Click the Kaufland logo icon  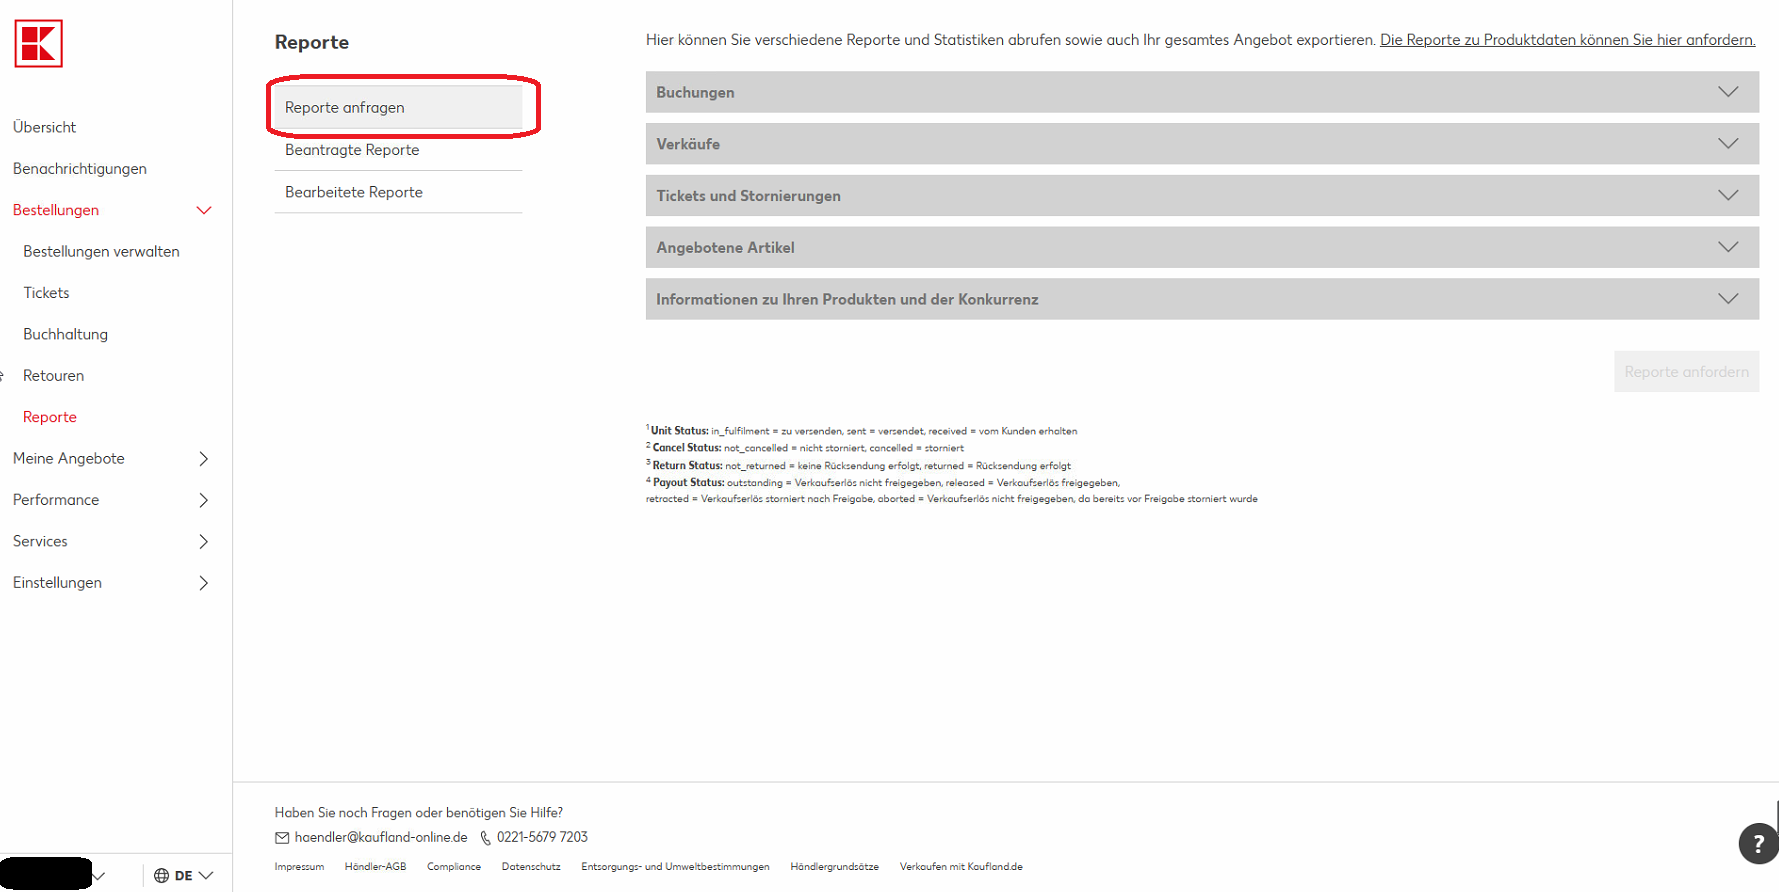tap(39, 44)
